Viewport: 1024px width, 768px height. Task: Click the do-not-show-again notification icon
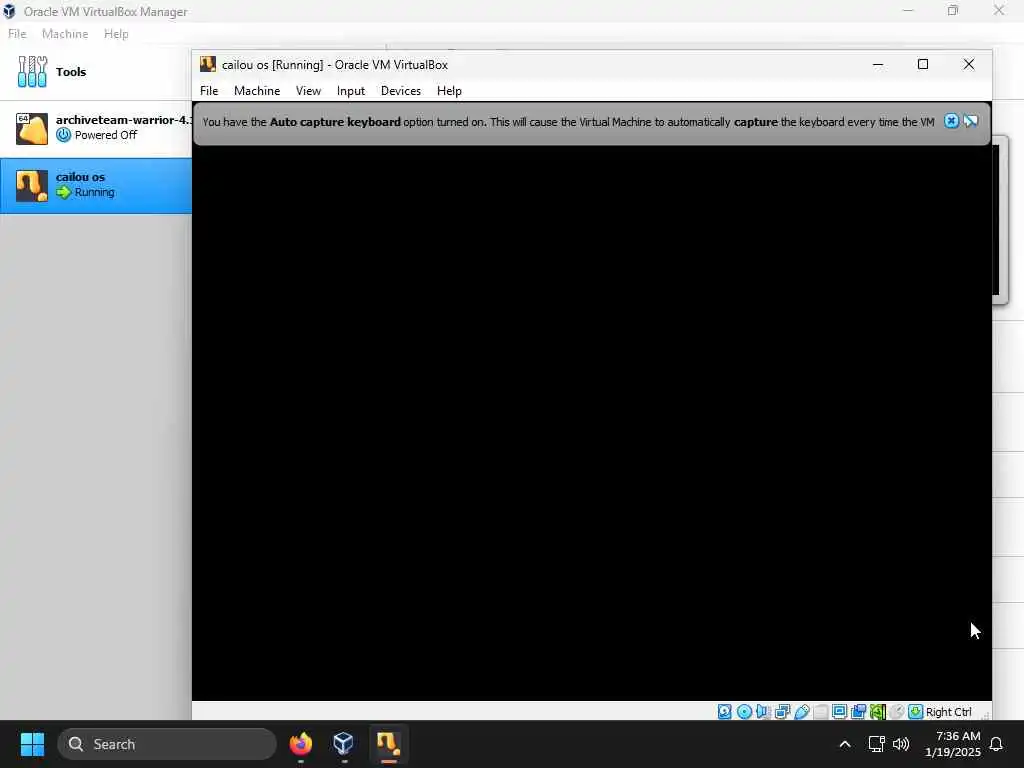(x=970, y=121)
